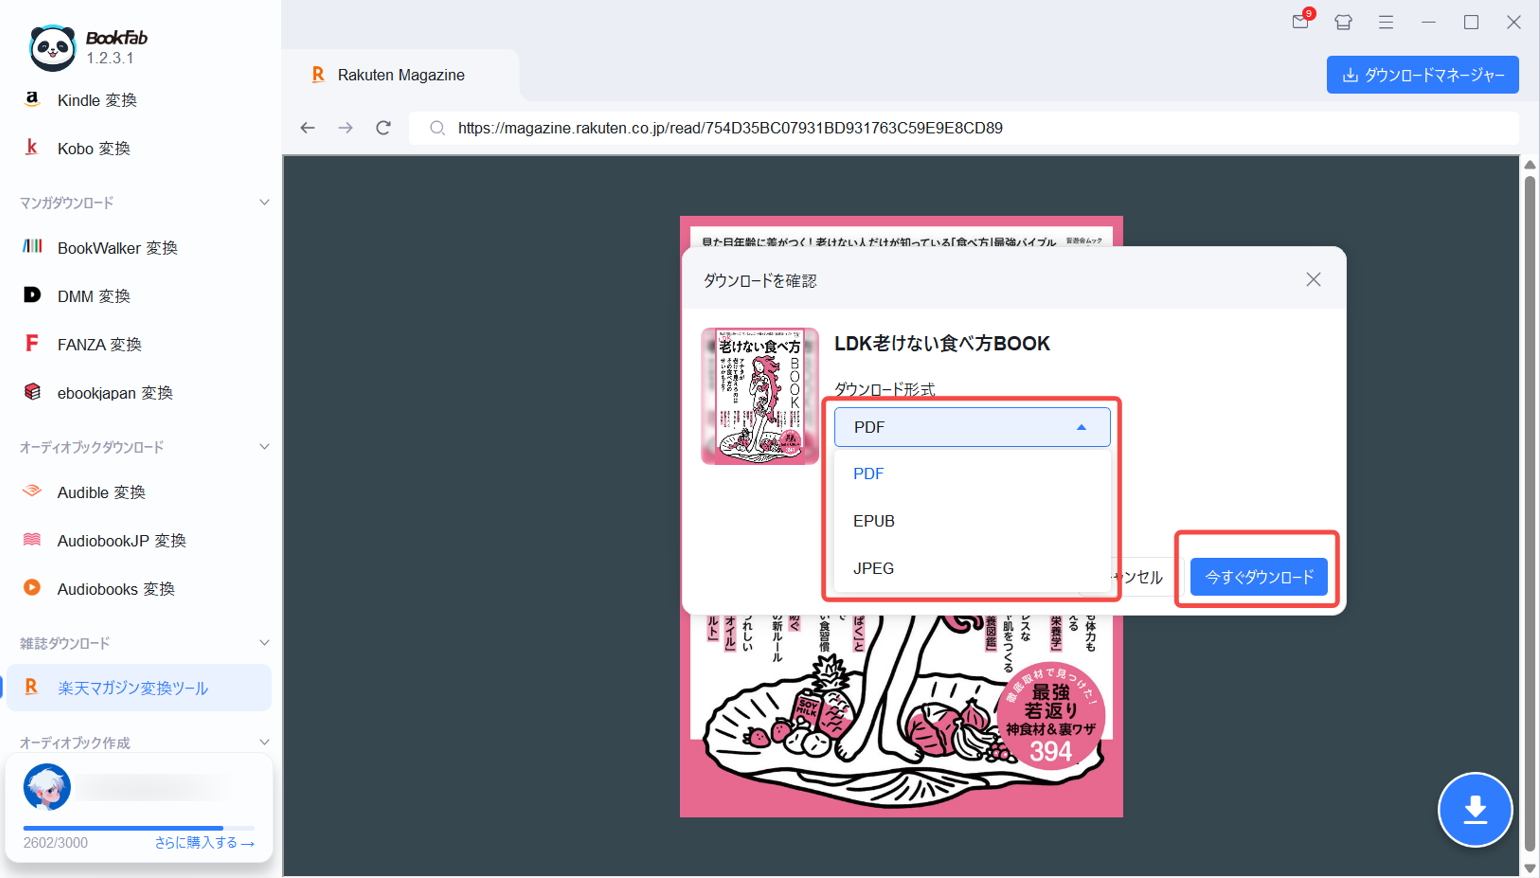This screenshot has width=1540, height=878.
Task: Reload the page with refresh icon
Action: pyautogui.click(x=383, y=128)
